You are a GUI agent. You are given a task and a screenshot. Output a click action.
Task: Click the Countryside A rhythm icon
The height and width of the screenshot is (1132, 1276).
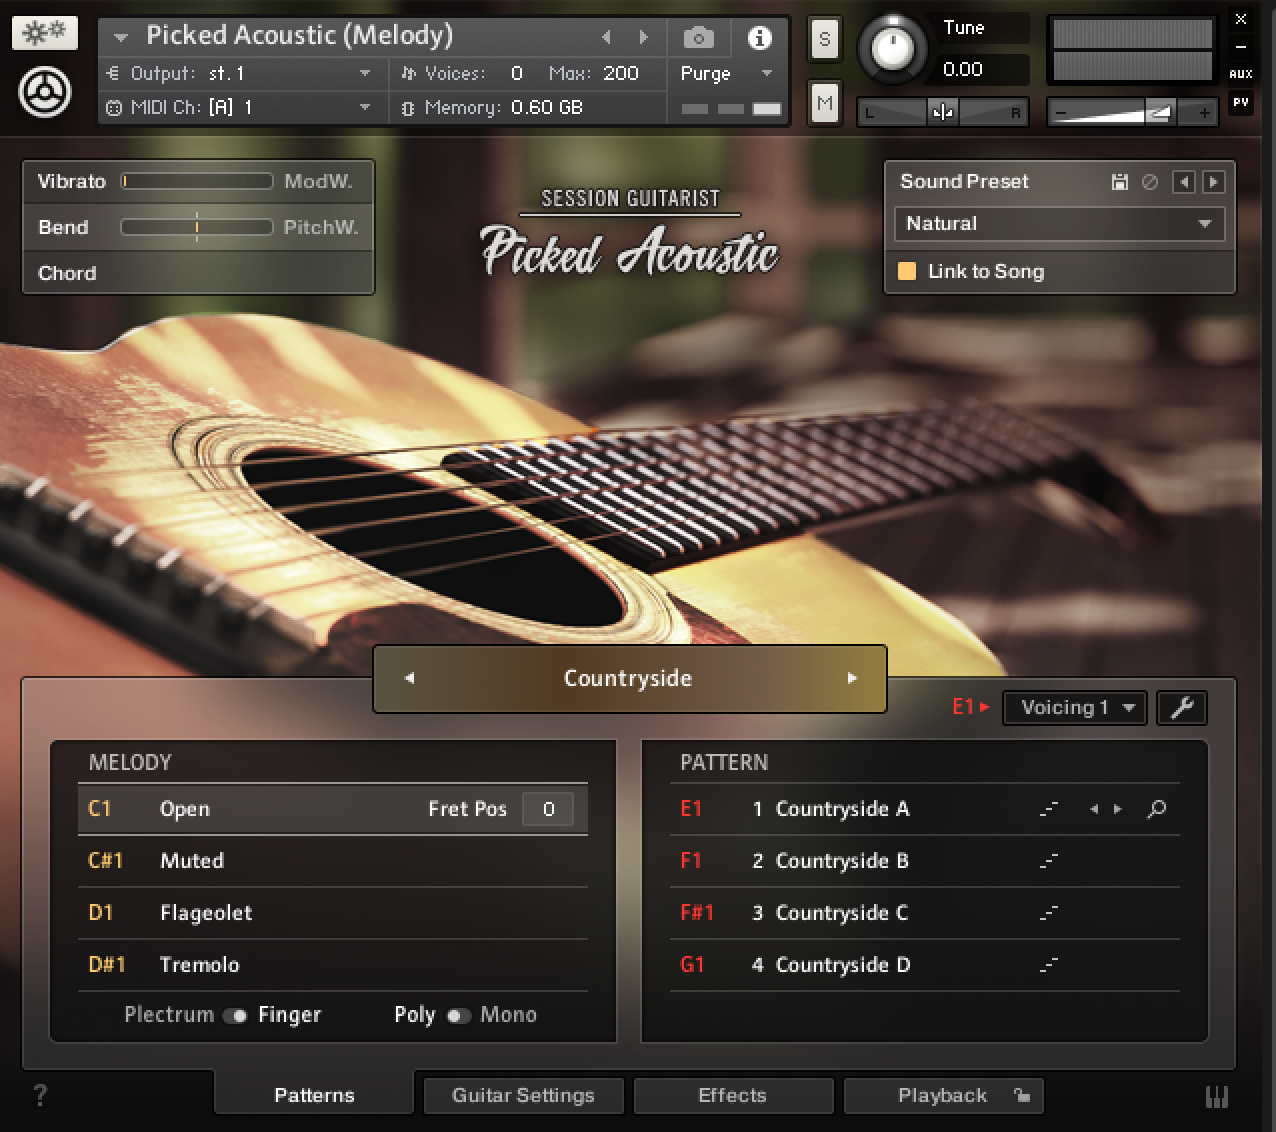1048,810
